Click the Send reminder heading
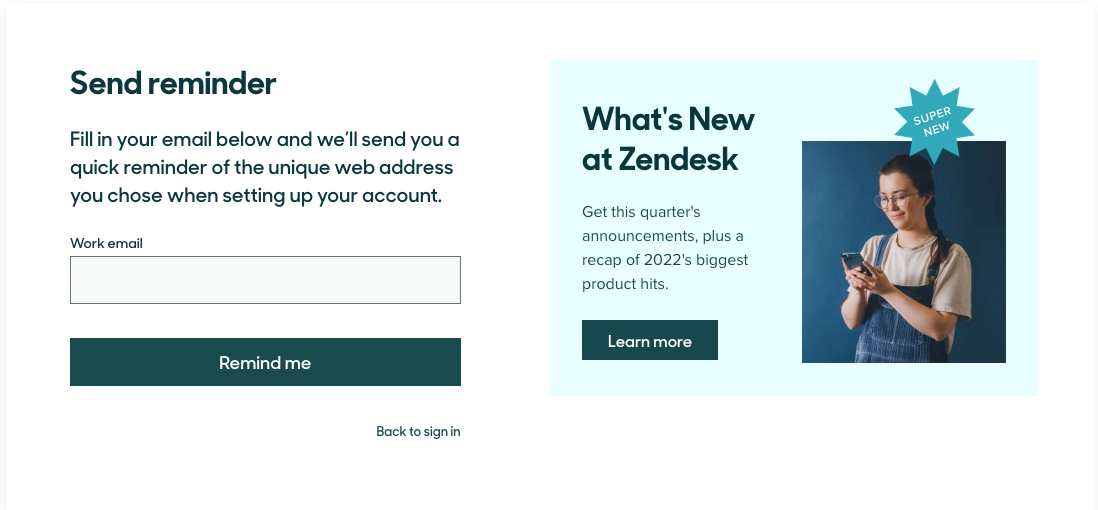 tap(173, 83)
